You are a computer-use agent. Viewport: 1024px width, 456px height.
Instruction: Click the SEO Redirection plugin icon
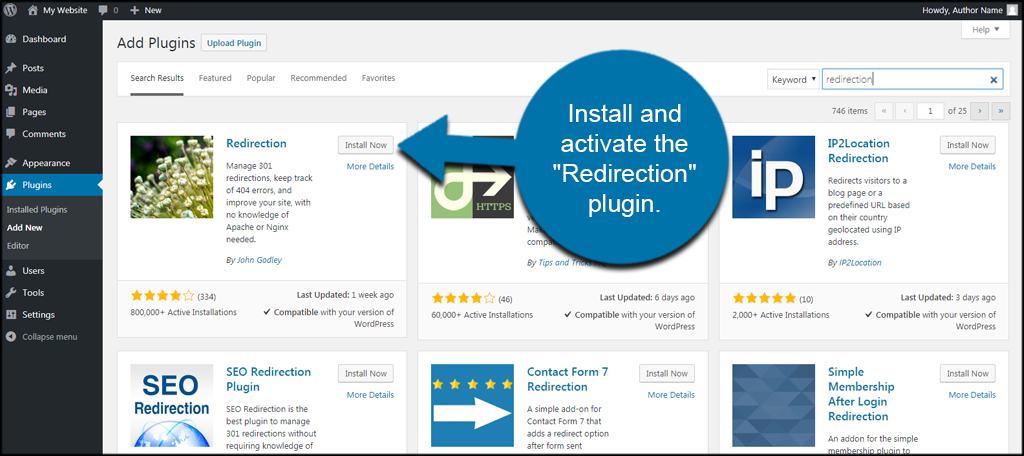[x=172, y=405]
